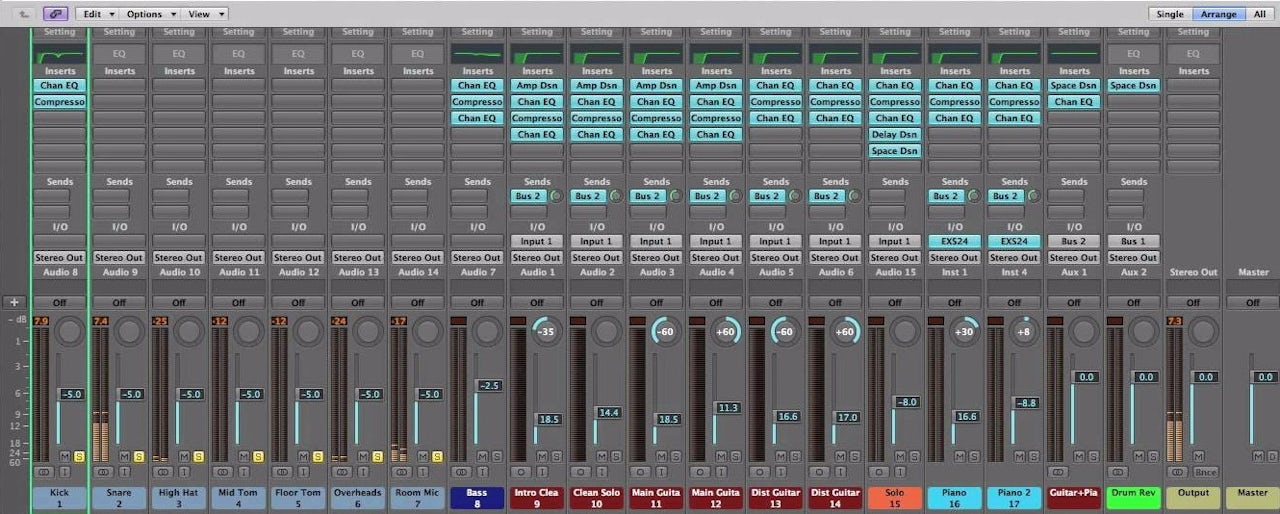1280x514 pixels.
Task: Mute the Snare channel
Action: pyautogui.click(x=125, y=456)
